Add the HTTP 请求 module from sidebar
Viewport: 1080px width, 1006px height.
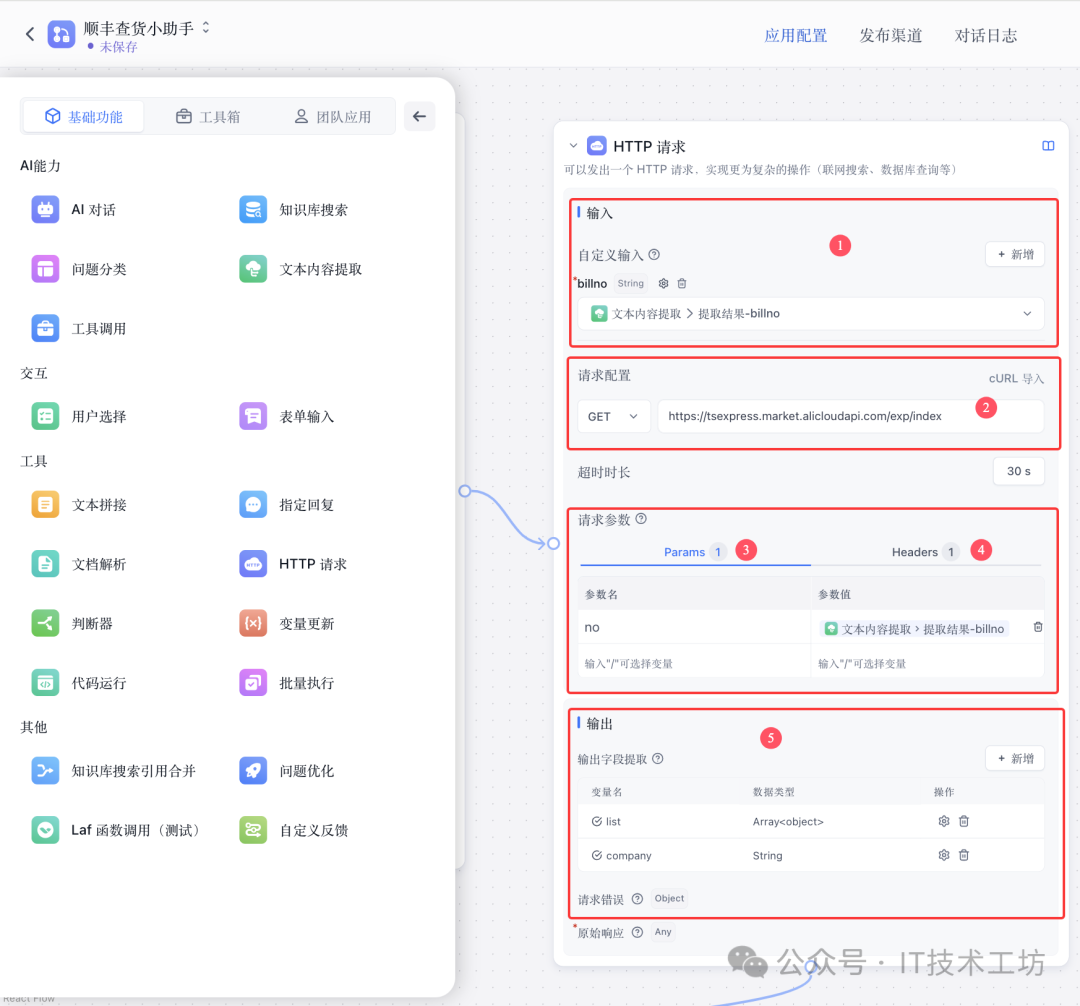pos(253,564)
